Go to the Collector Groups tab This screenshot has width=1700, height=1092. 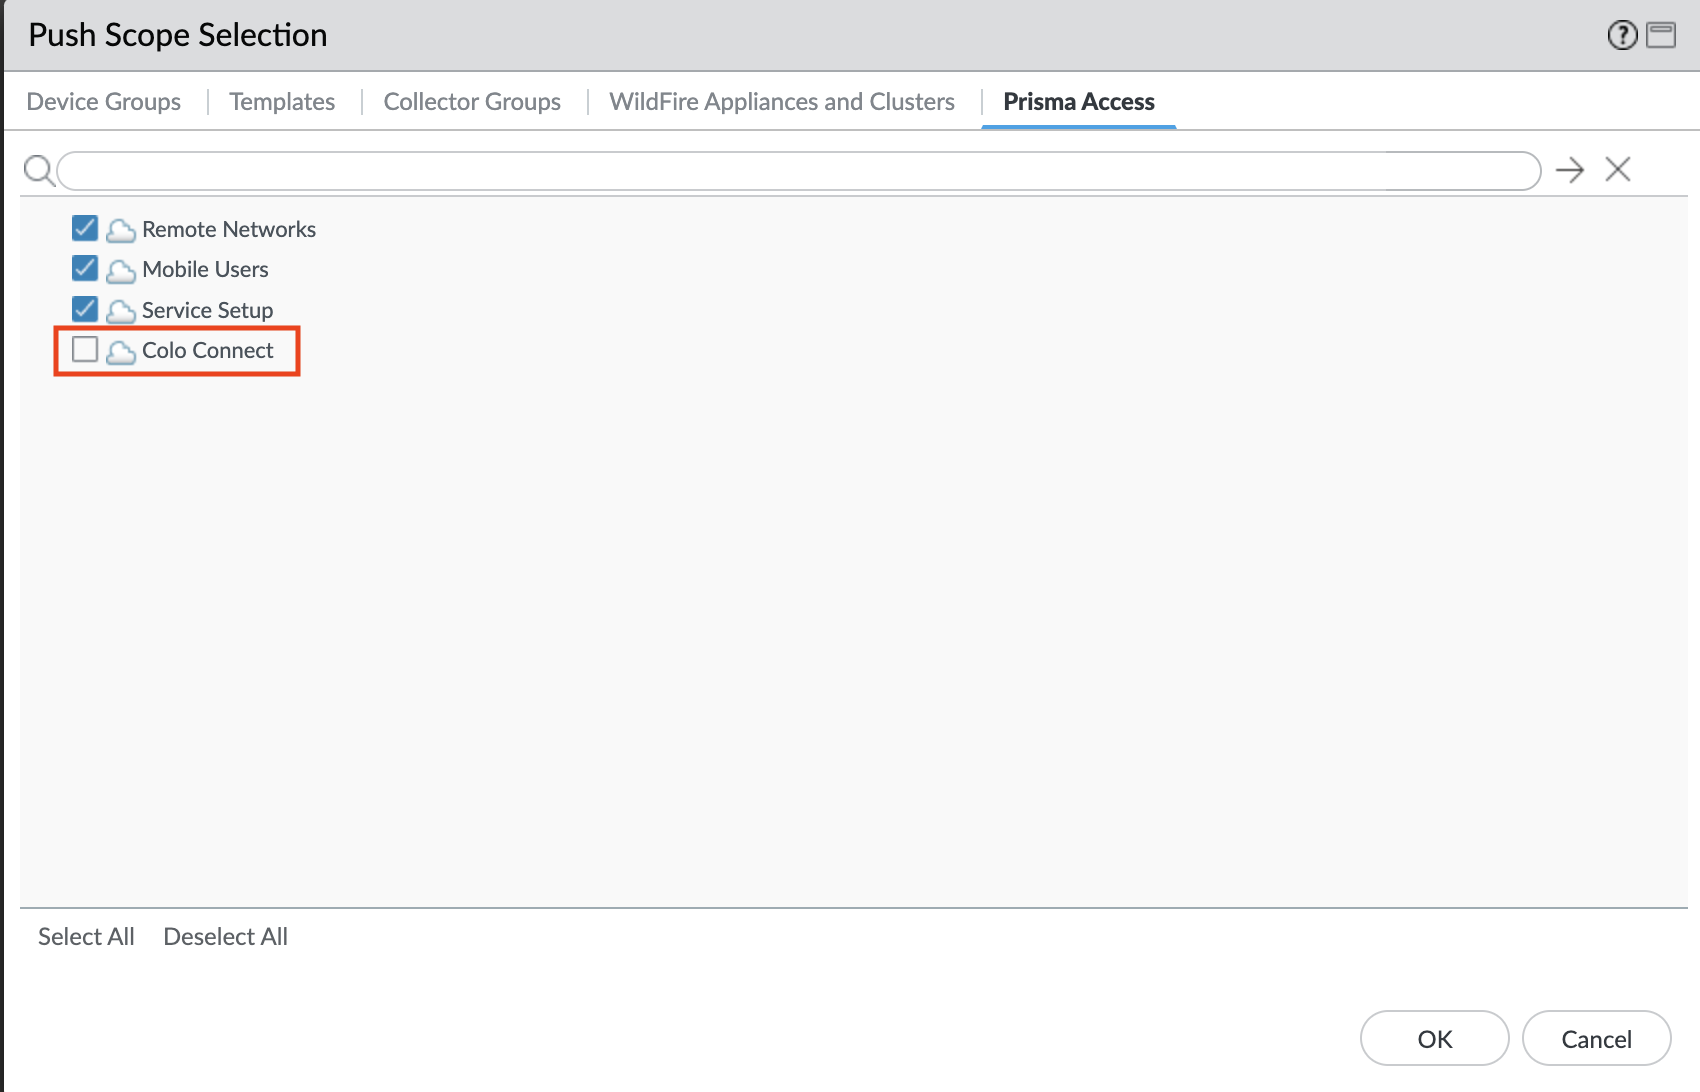pos(472,102)
